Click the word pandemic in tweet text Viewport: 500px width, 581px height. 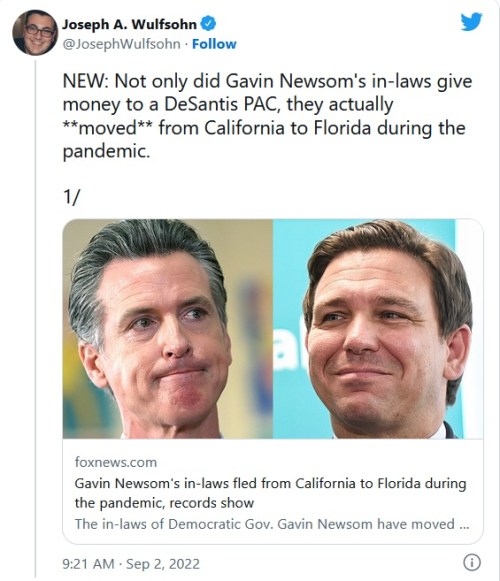point(106,152)
